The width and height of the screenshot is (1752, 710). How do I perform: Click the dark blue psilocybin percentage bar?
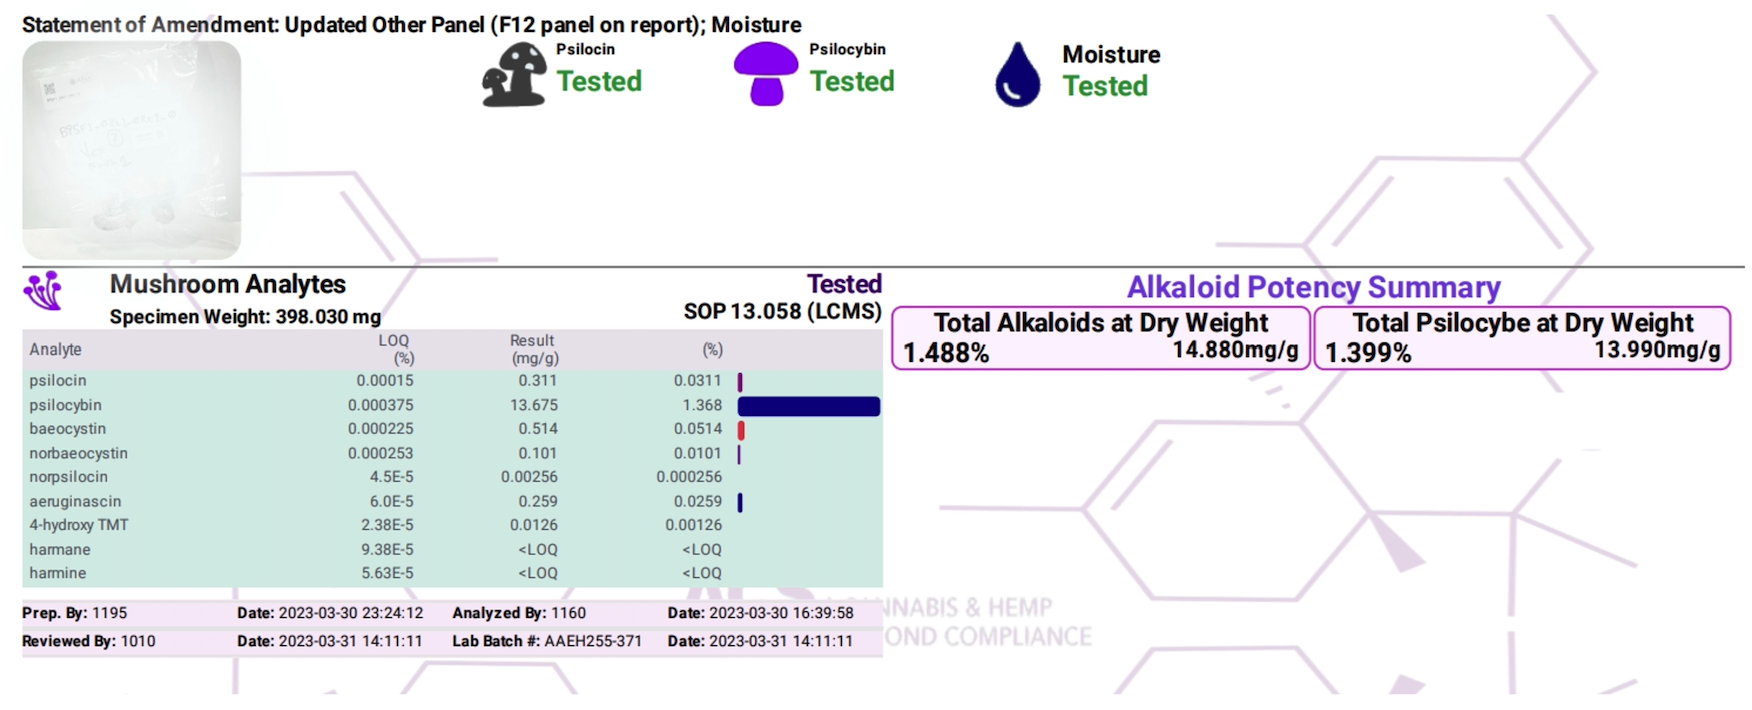(808, 406)
